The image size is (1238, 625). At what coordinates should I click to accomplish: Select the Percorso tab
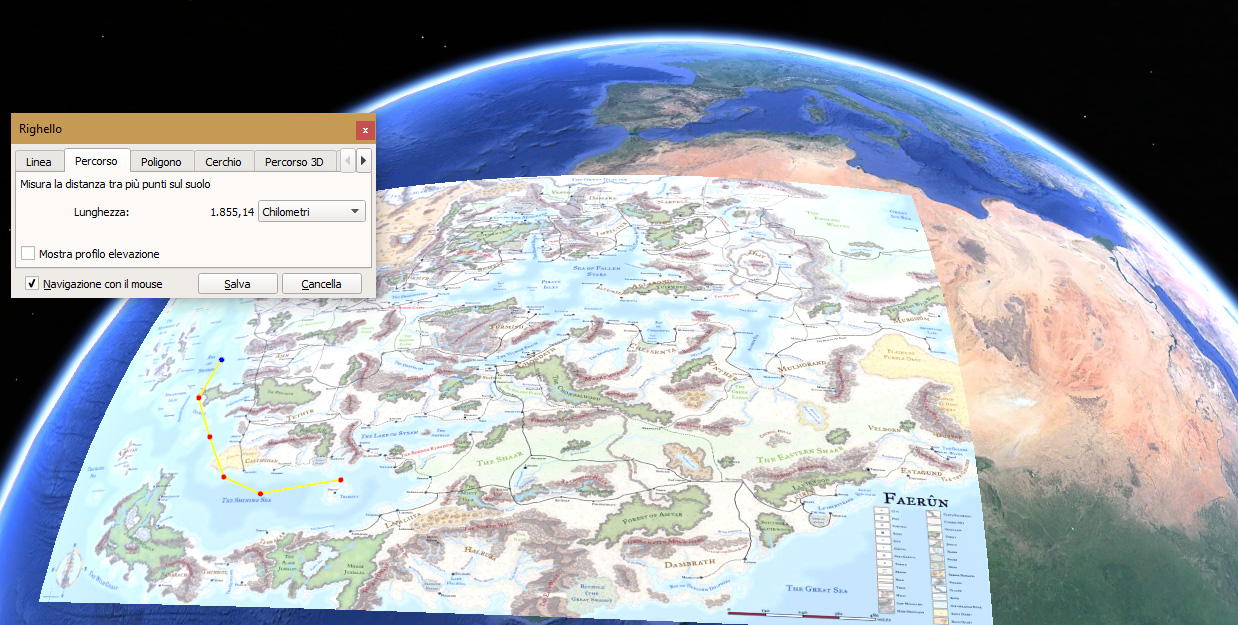point(96,161)
